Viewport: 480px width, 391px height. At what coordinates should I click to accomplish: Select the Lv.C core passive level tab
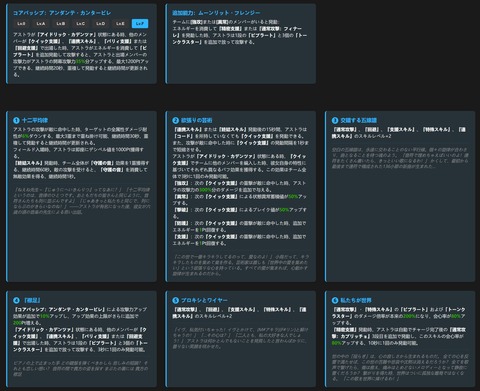[x=81, y=24]
